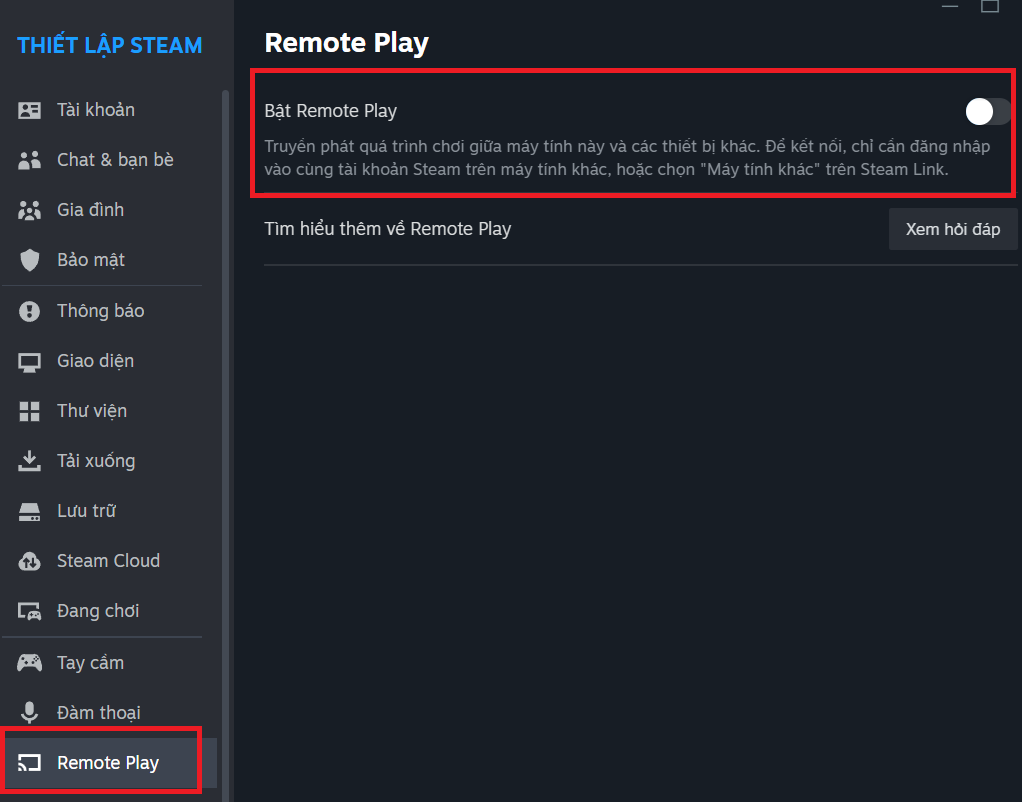Image resolution: width=1022 pixels, height=802 pixels.
Task: Toggle the Bật Remote Play switch
Action: click(x=988, y=111)
